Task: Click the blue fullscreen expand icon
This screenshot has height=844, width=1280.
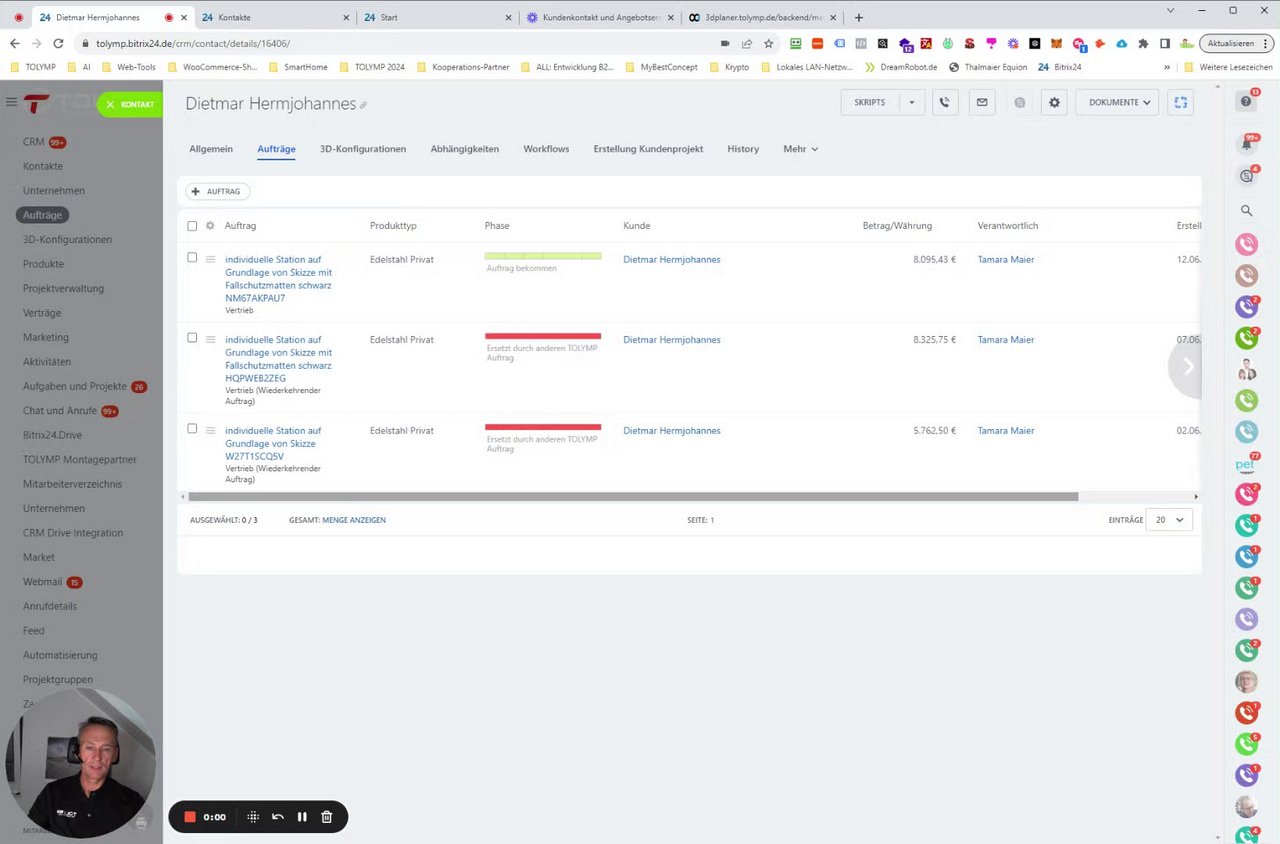Action: pyautogui.click(x=1181, y=102)
